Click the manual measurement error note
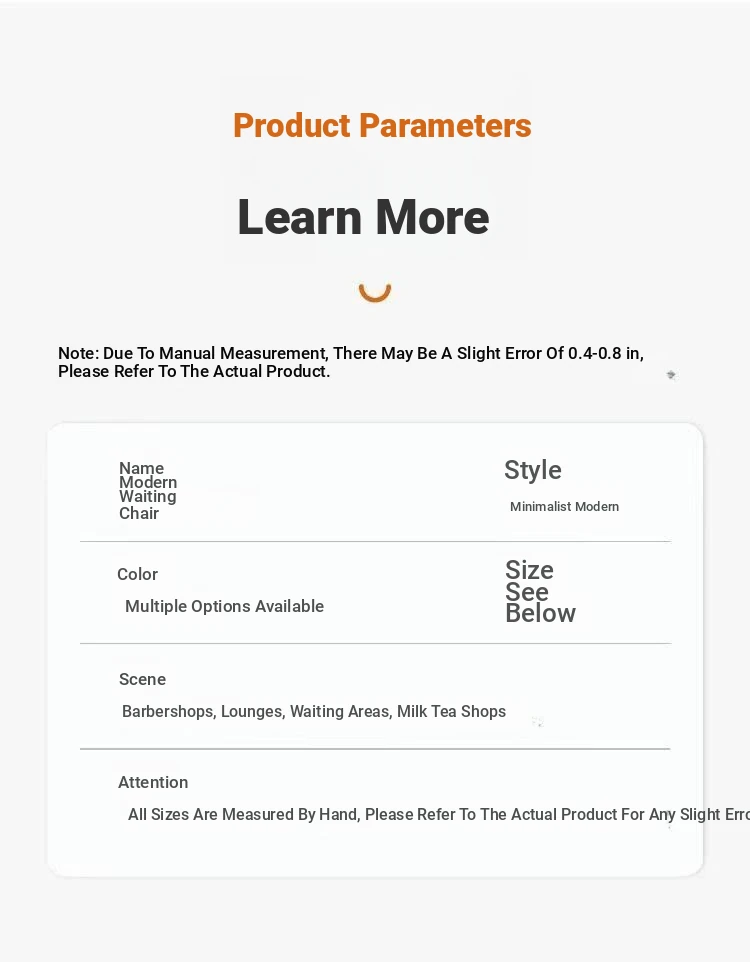750x962 pixels. pos(350,362)
